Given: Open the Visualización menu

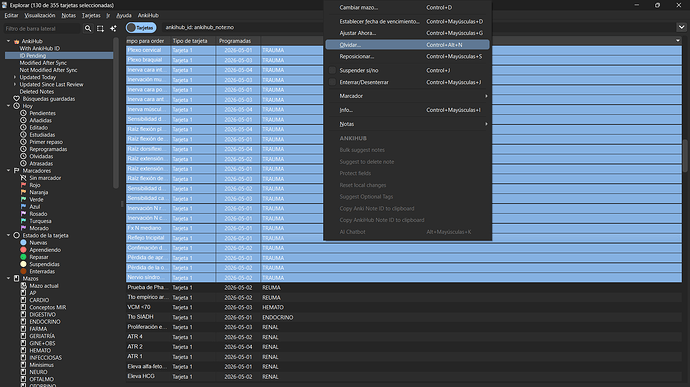Looking at the screenshot, I should (40, 15).
